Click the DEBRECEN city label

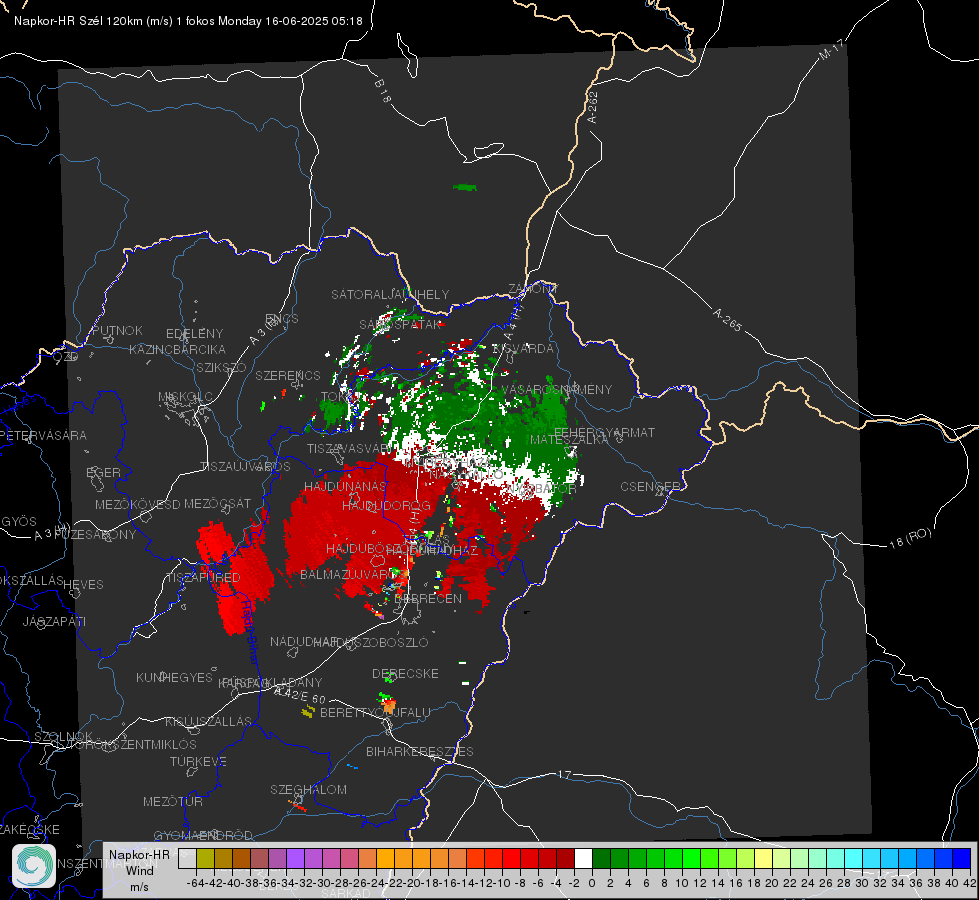tap(428, 598)
